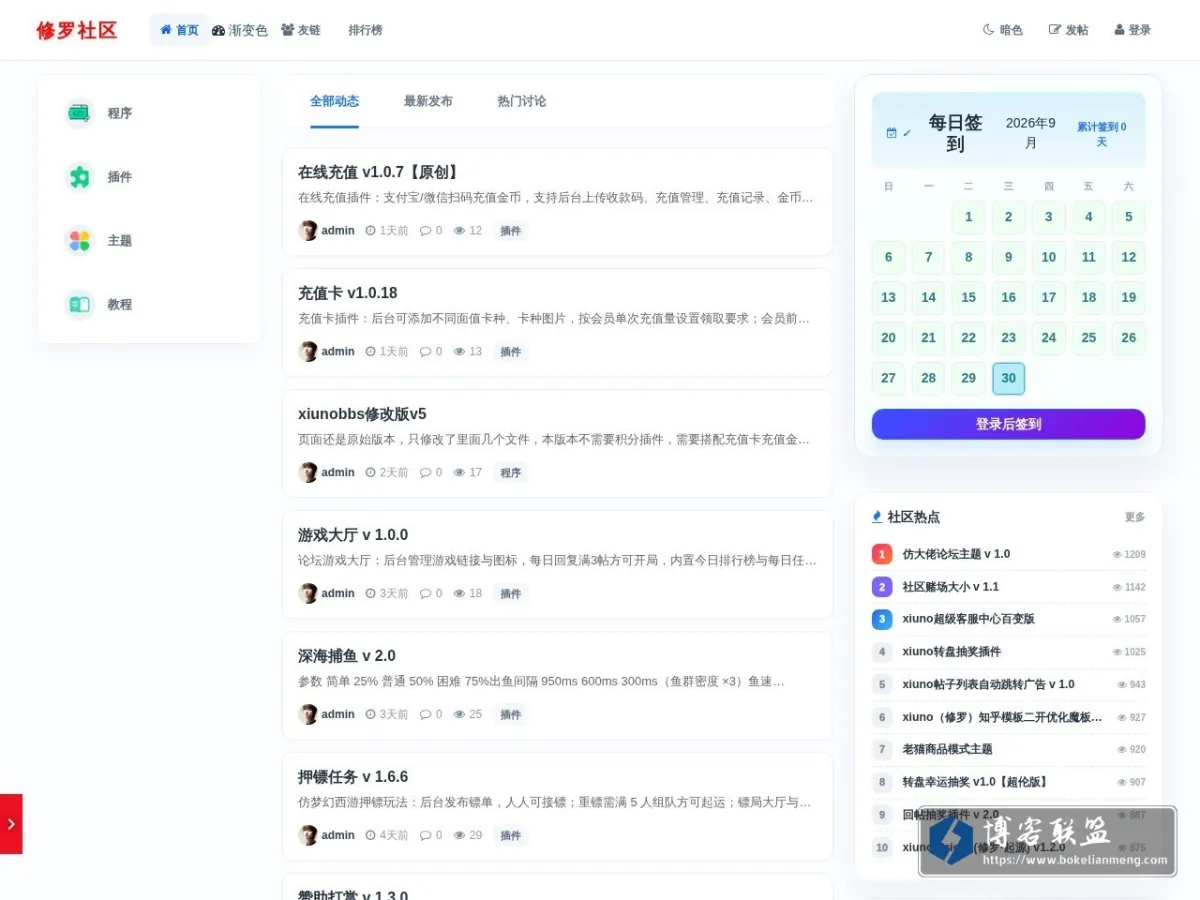
Task: Click the 插件 tag on 深海捕鱼 post
Action: coord(511,715)
